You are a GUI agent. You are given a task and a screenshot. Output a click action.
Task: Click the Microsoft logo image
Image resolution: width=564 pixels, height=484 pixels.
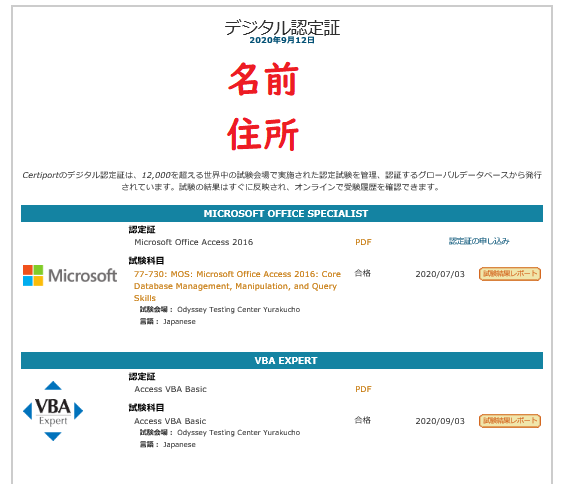[x=70, y=275]
